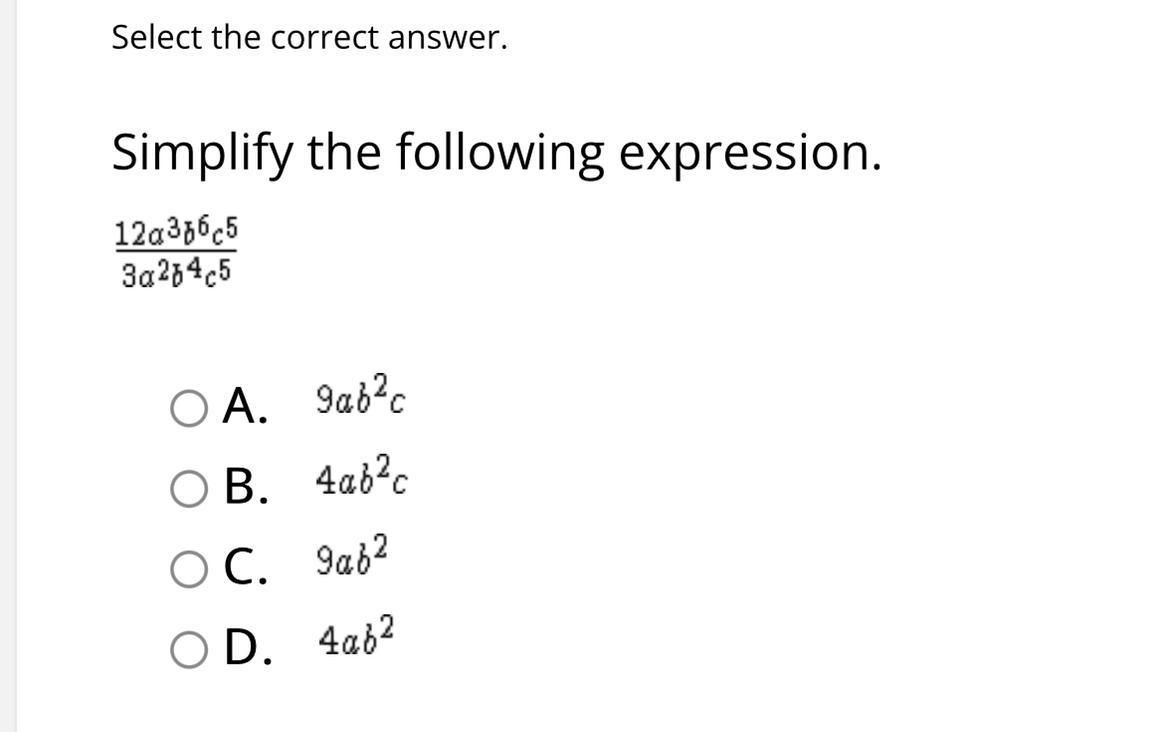Click the denominator 3a²b⁴c⁵ of the fraction
This screenshot has width=1164, height=732.
177,273
